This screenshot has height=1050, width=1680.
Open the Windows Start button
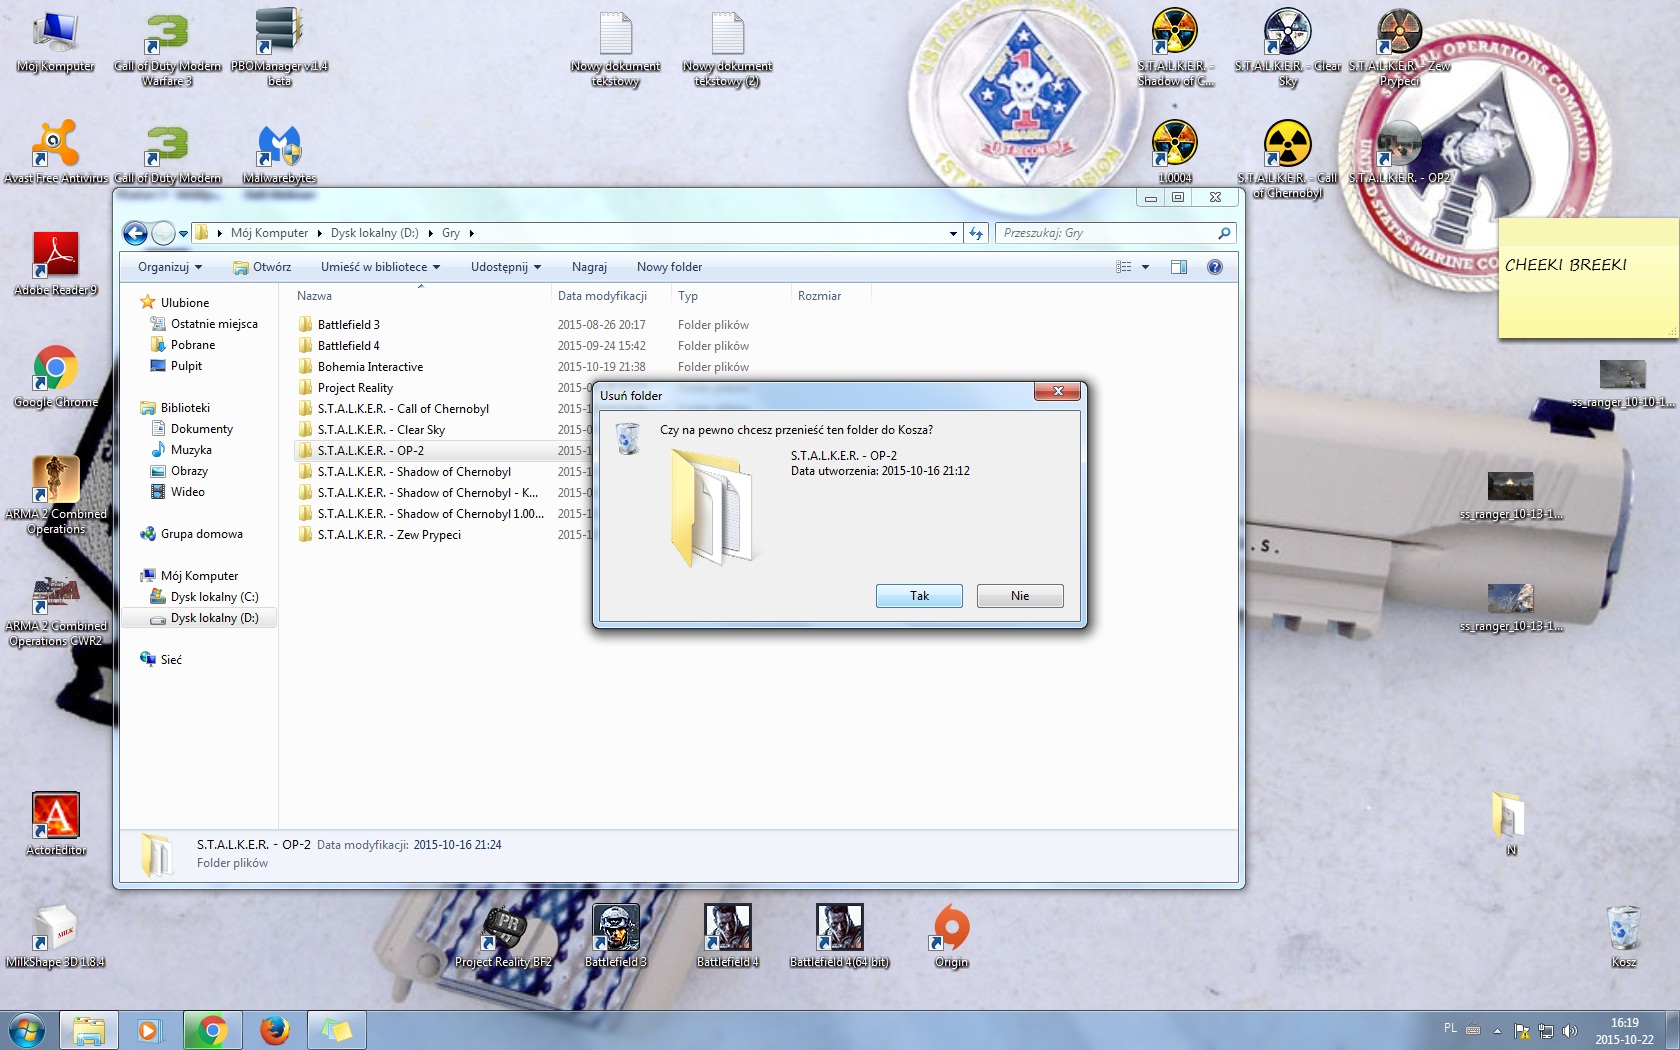coord(27,1030)
